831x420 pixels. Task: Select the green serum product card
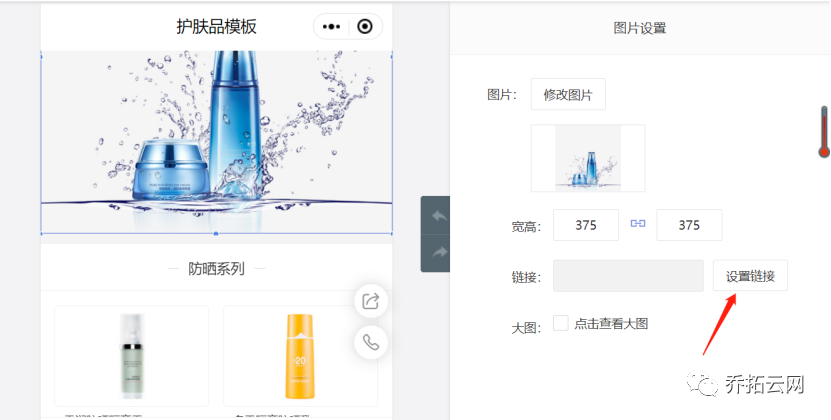(x=131, y=356)
